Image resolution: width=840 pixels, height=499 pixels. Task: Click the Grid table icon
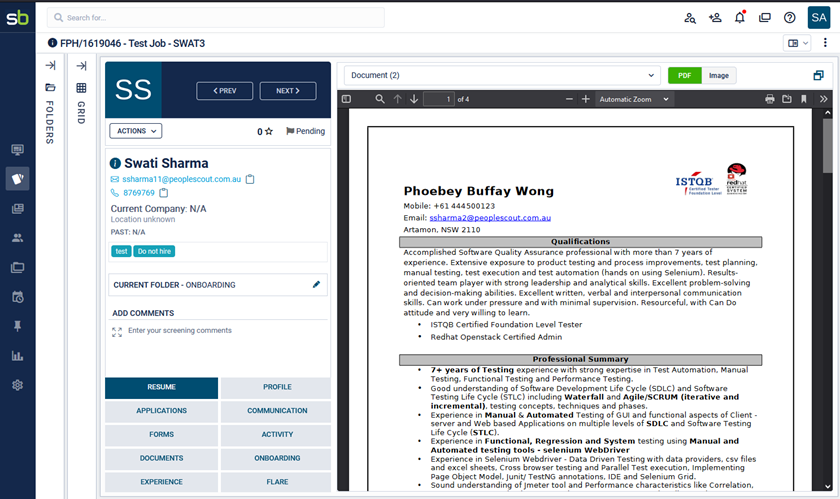pyautogui.click(x=81, y=88)
